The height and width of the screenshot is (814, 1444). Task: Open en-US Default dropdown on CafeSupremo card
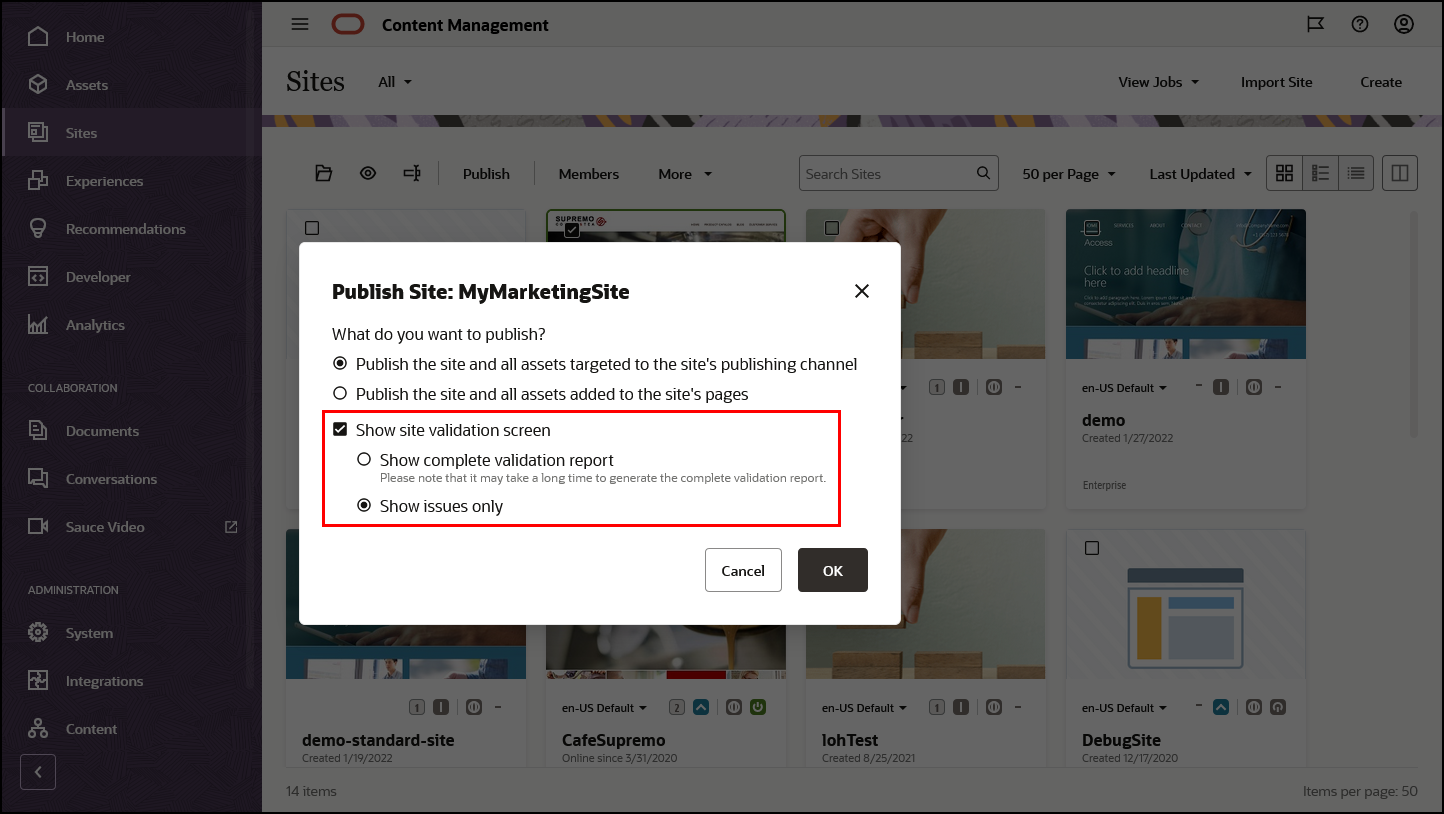tap(604, 708)
